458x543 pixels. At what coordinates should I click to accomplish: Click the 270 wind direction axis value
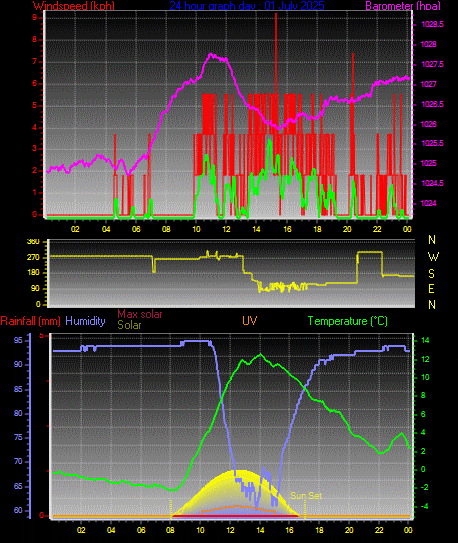pos(33,258)
